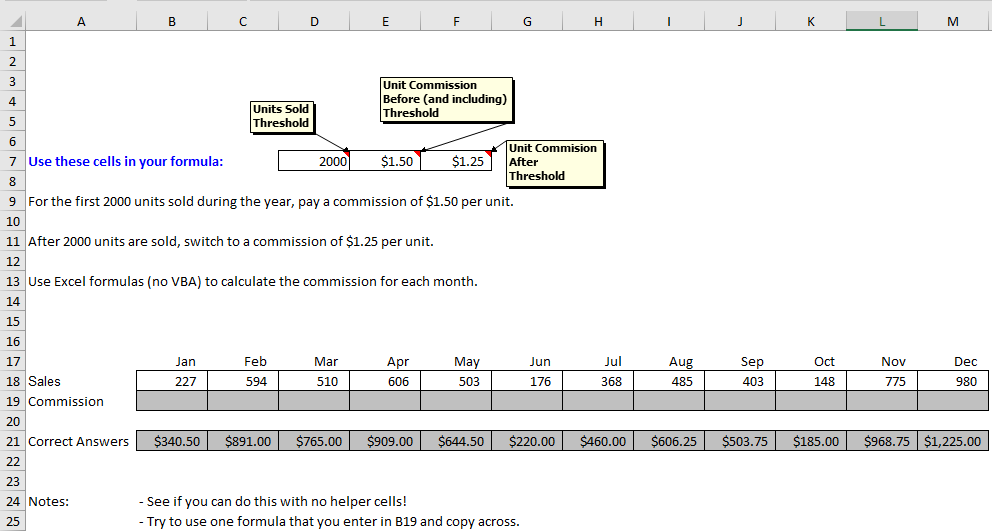Image resolution: width=992 pixels, height=531 pixels.
Task: Select column M header
Action: coord(953,22)
